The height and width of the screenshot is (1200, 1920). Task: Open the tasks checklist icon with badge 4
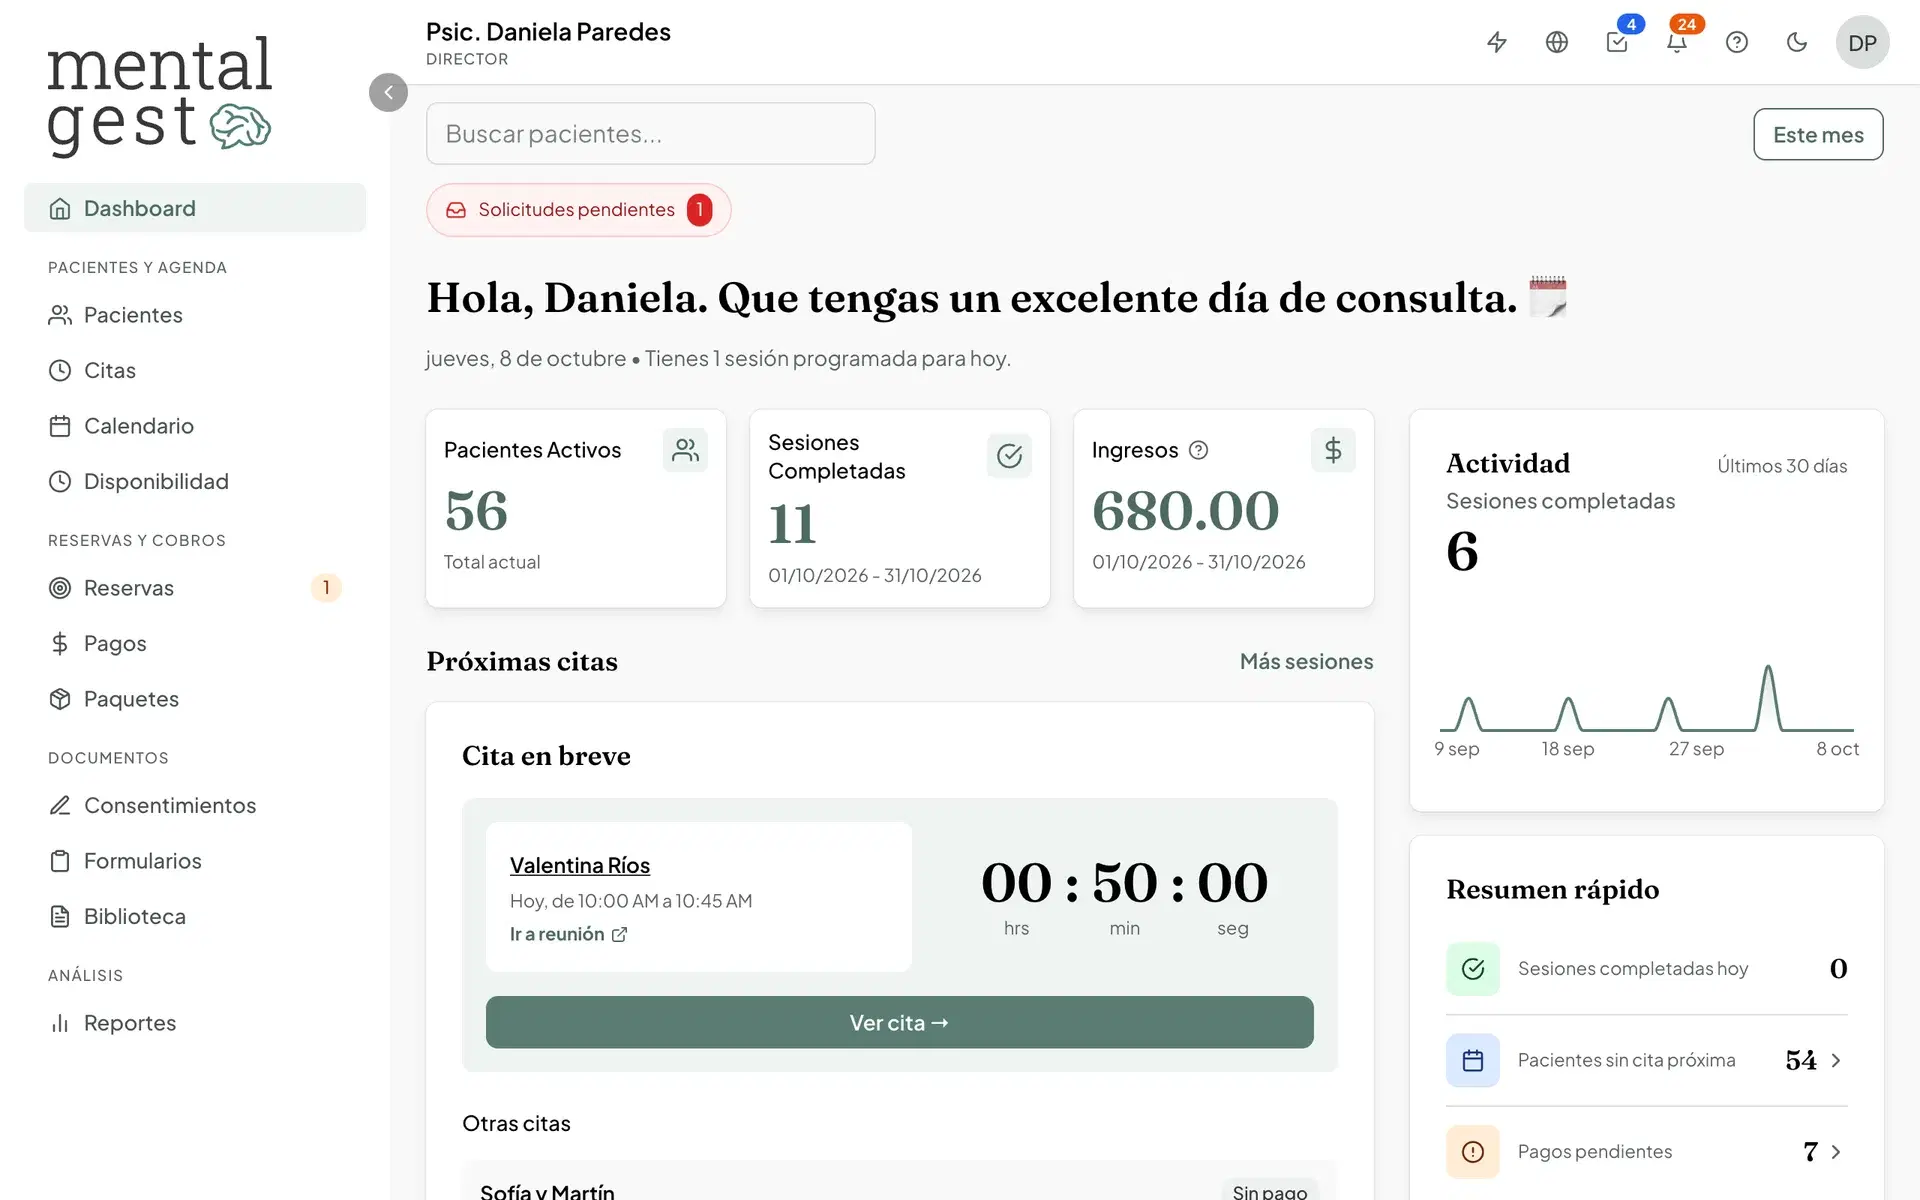(x=1617, y=42)
